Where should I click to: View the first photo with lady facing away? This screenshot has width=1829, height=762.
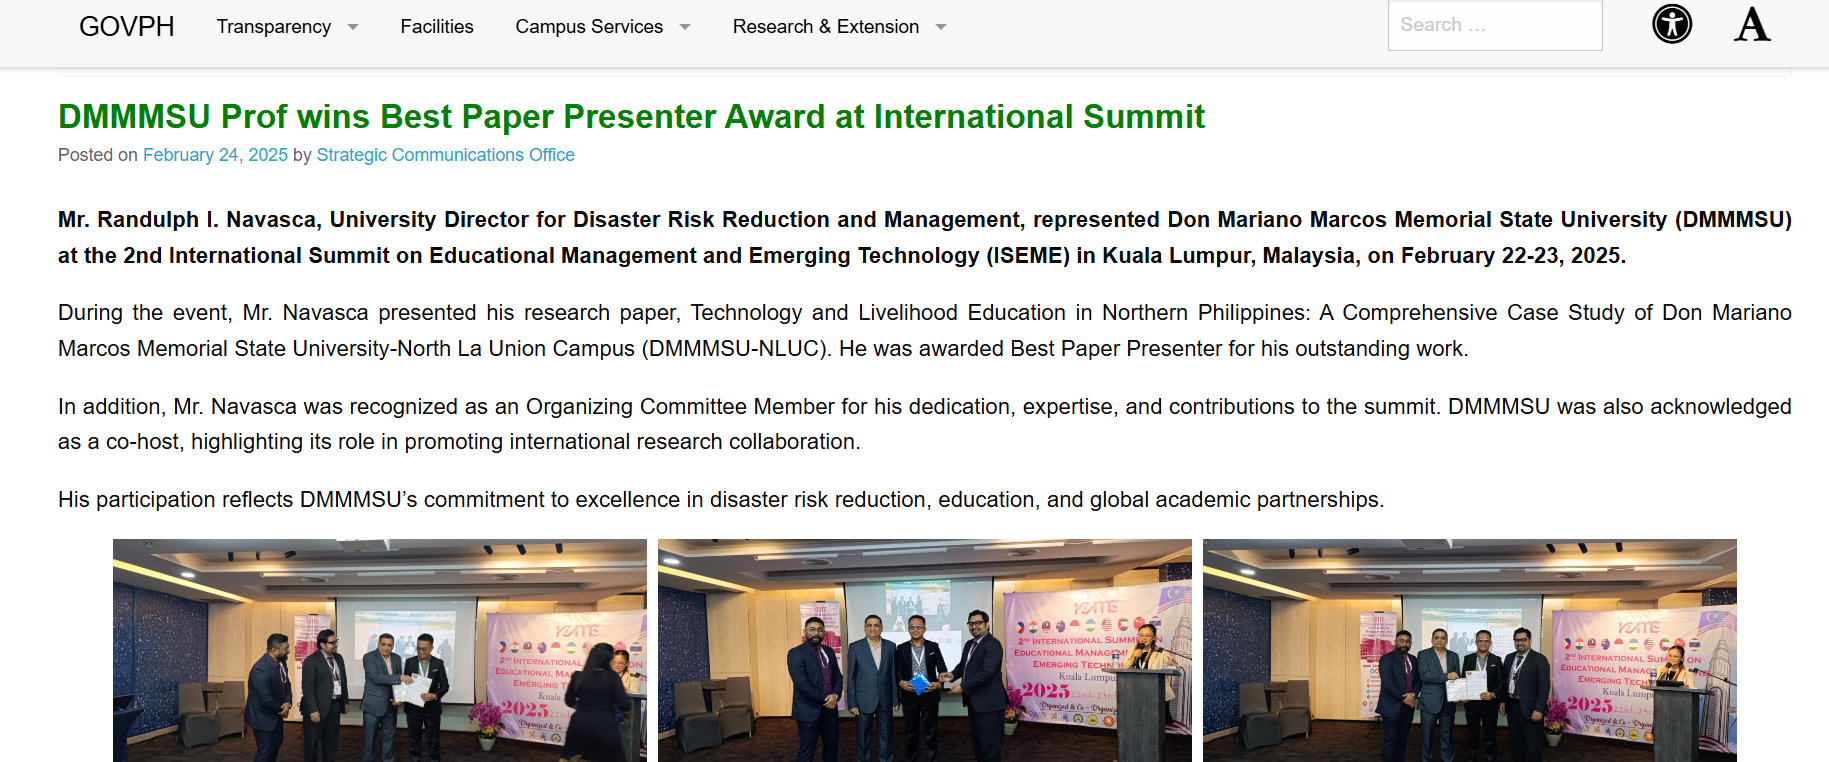click(x=380, y=651)
